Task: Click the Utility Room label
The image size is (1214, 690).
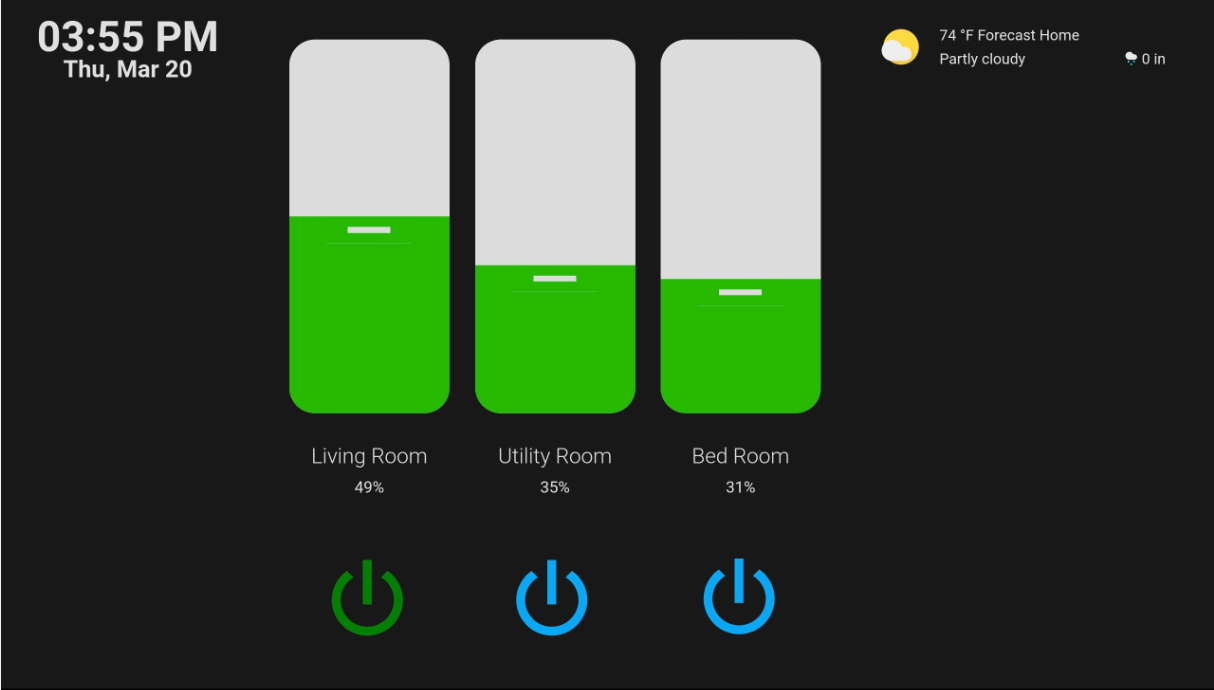Action: coord(555,456)
